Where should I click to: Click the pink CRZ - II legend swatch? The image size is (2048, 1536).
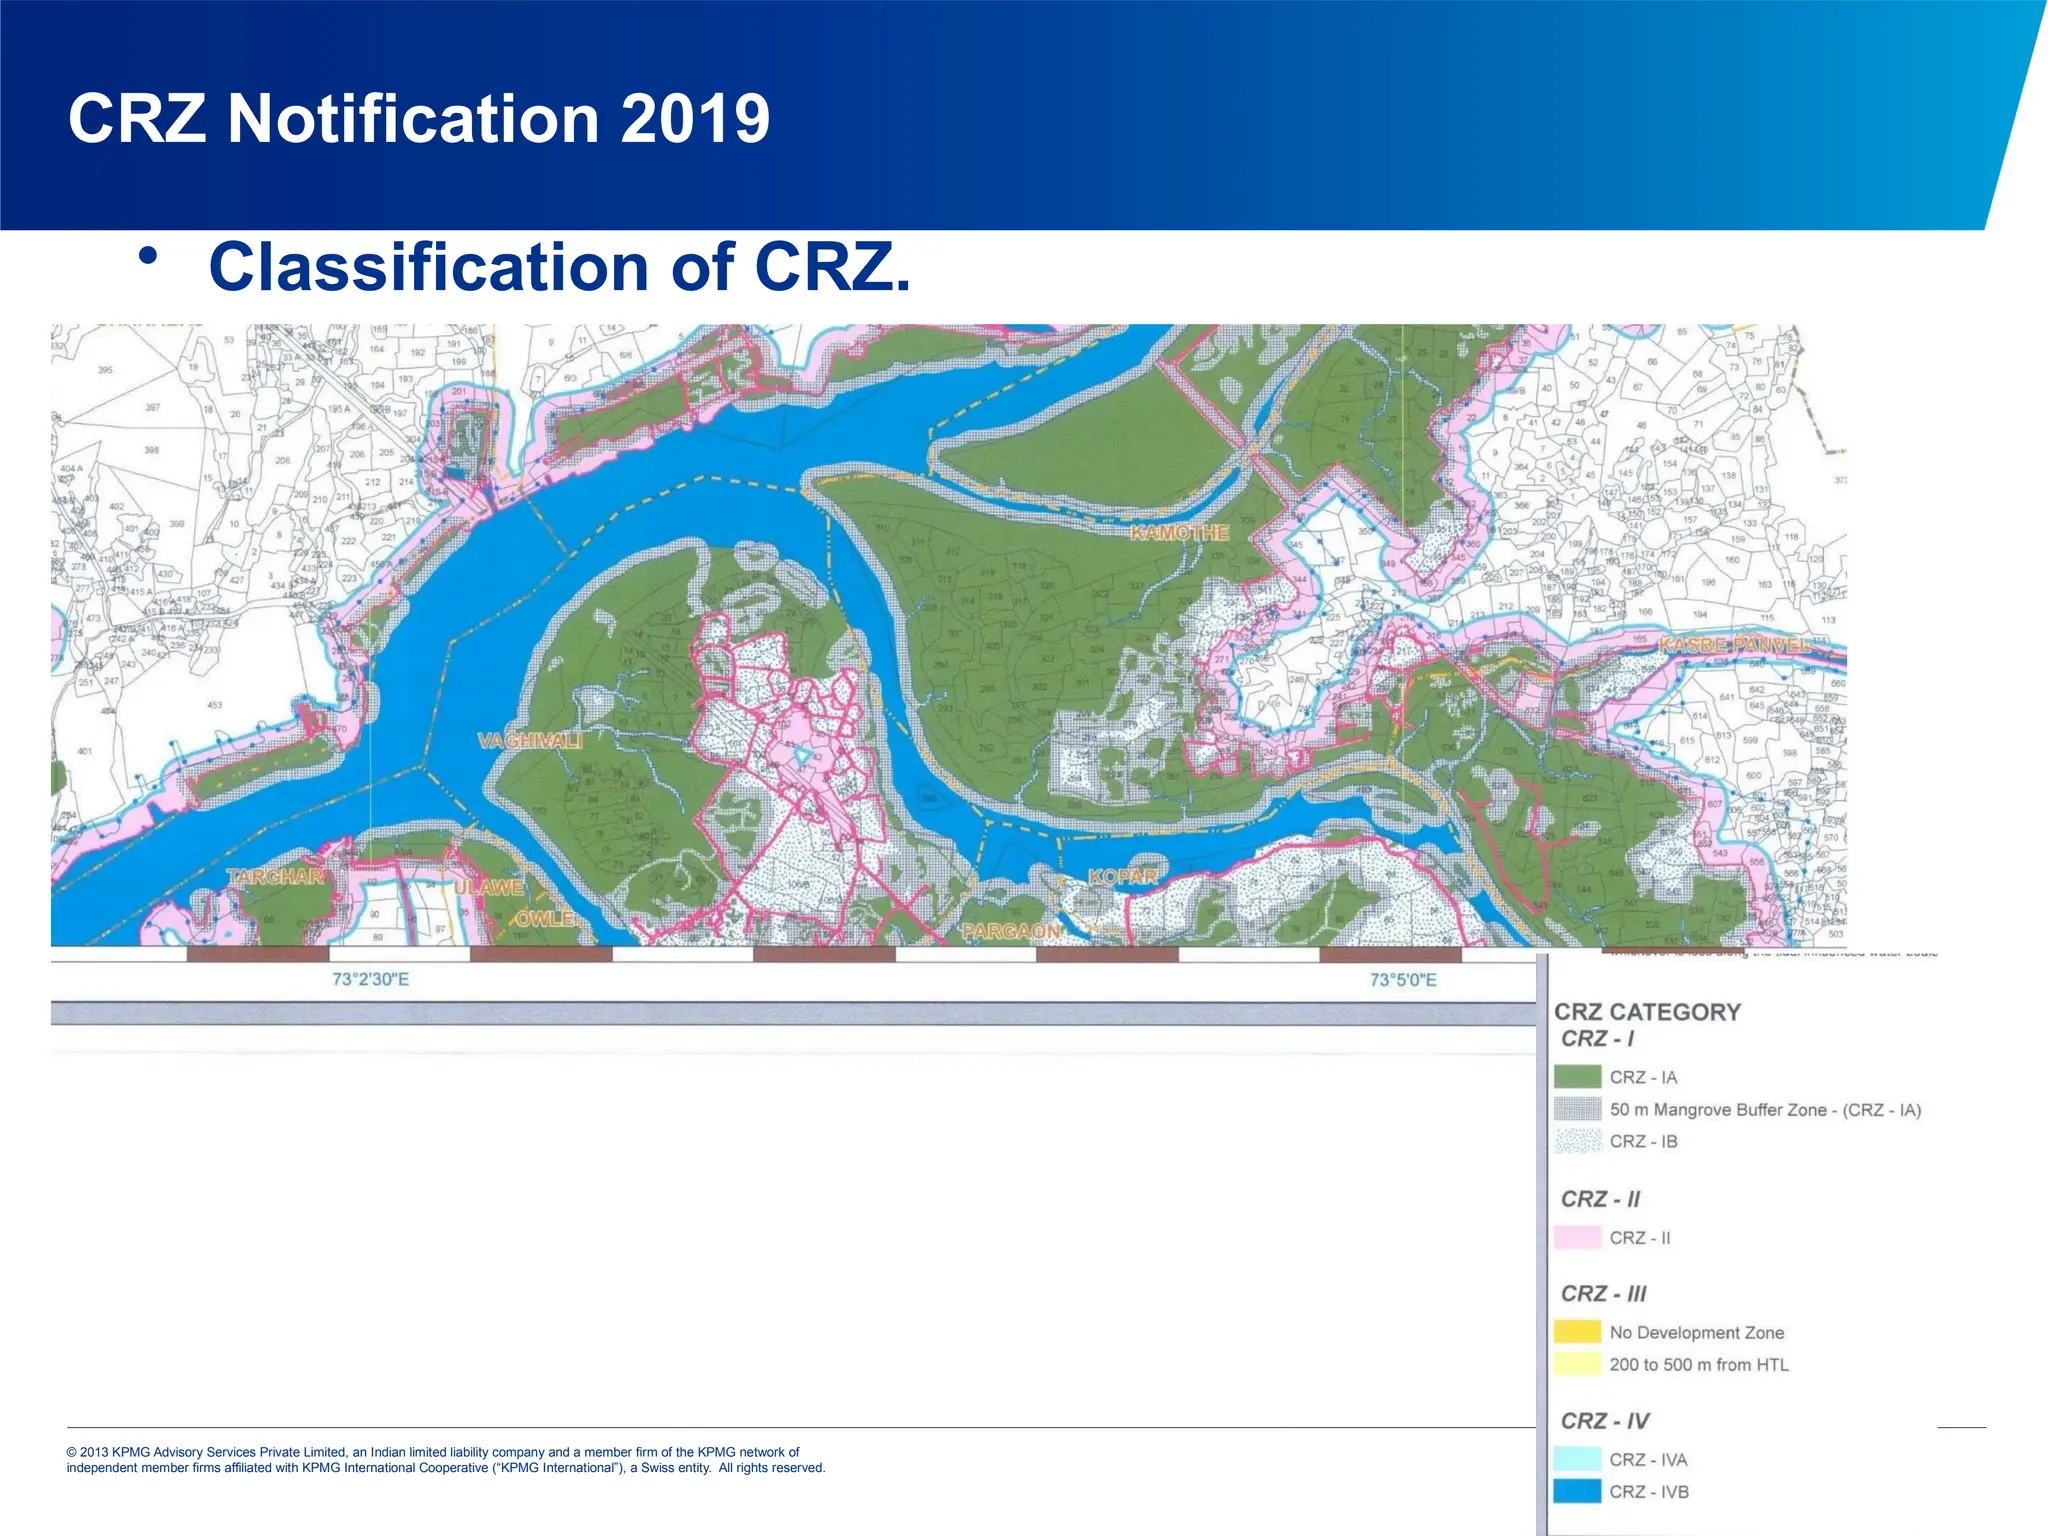coord(1577,1237)
